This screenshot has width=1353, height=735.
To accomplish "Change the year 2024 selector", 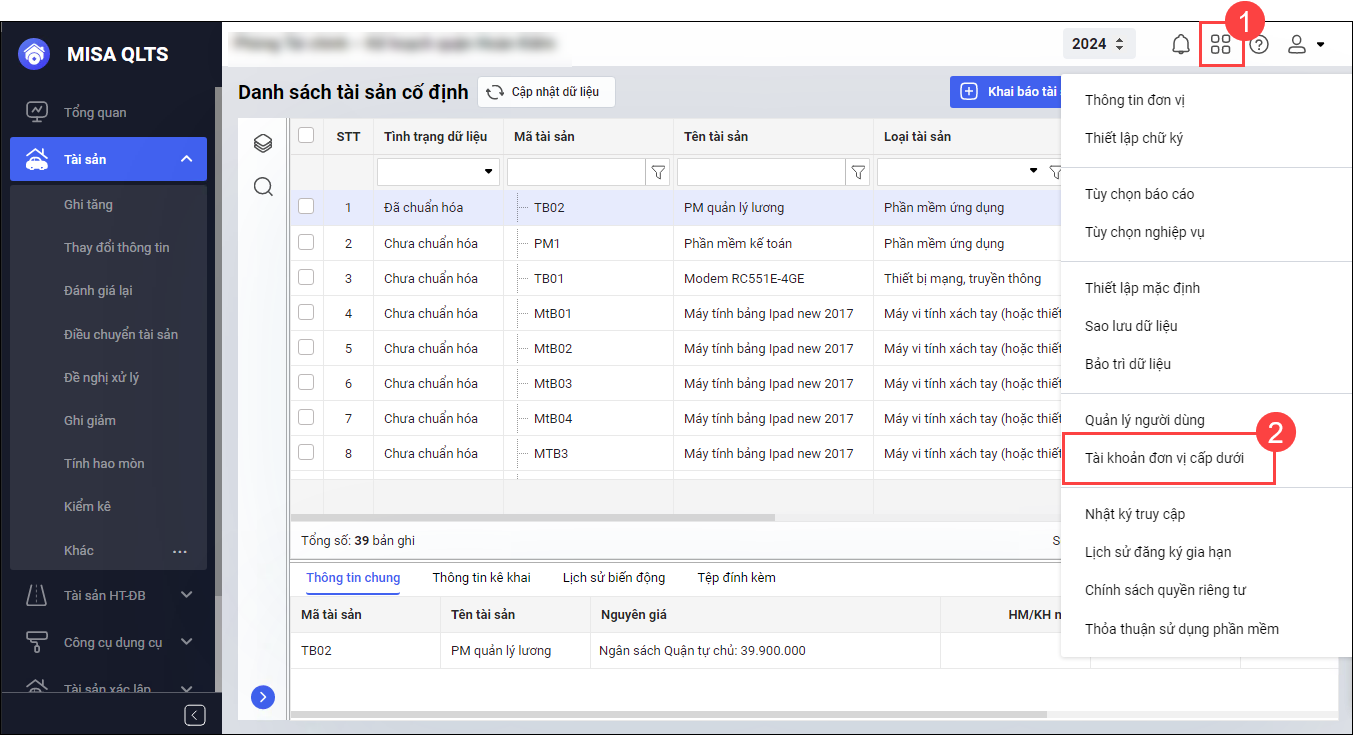I will pyautogui.click(x=1099, y=44).
